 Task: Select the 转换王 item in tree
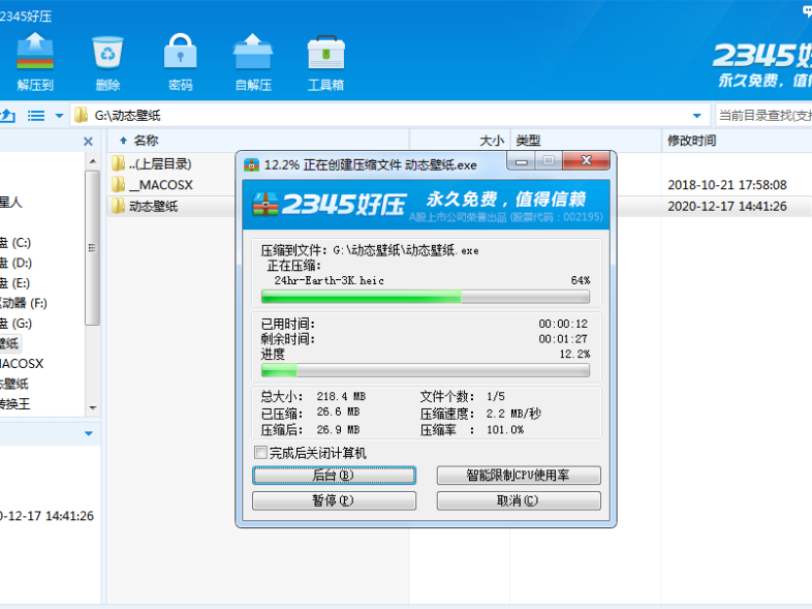click(15, 404)
